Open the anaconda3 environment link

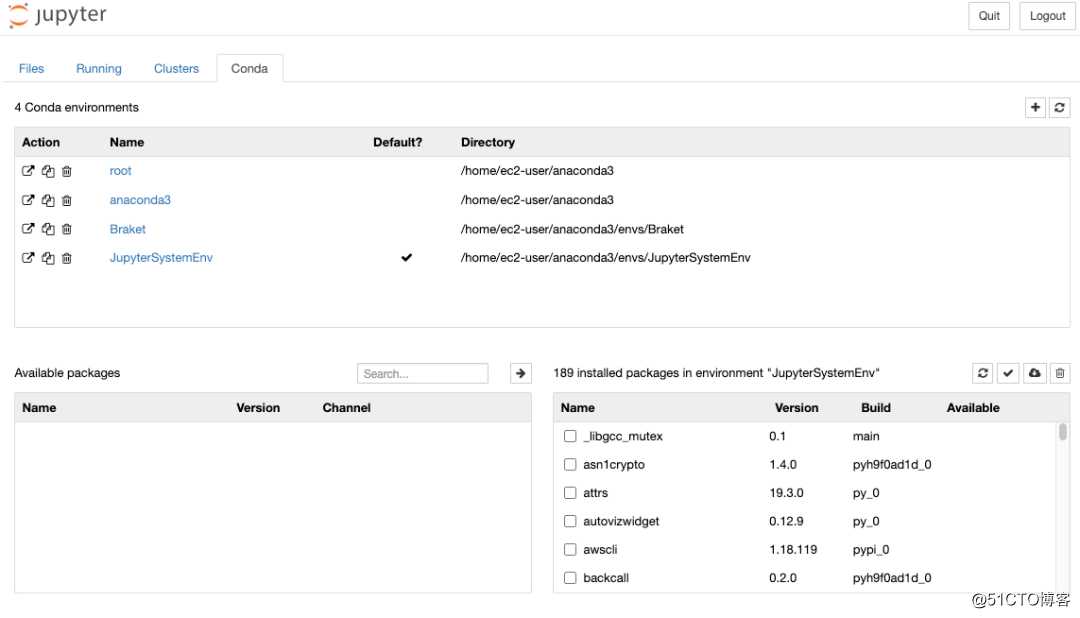[140, 200]
